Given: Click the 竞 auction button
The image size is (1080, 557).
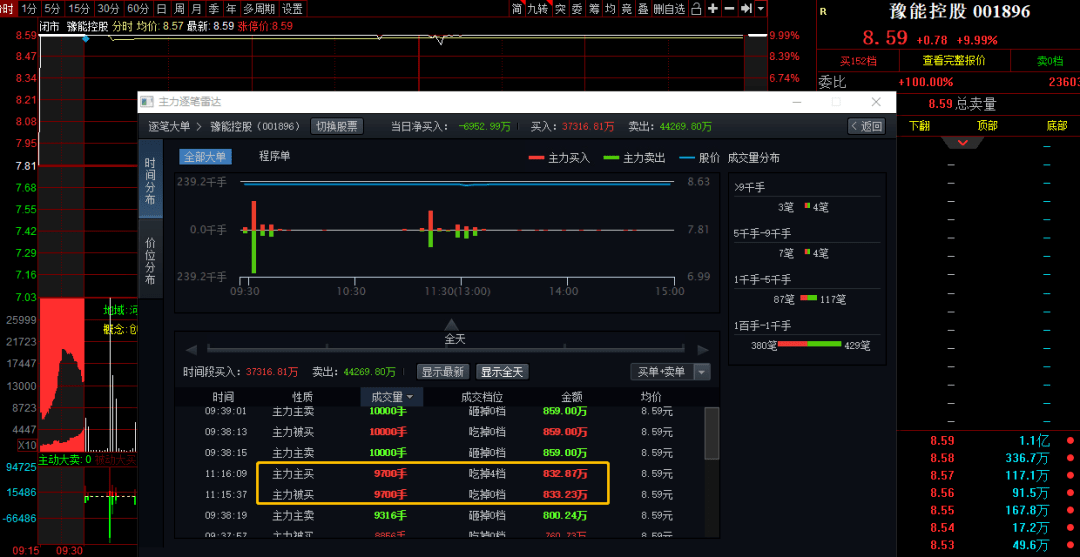Looking at the screenshot, I should pos(626,9).
